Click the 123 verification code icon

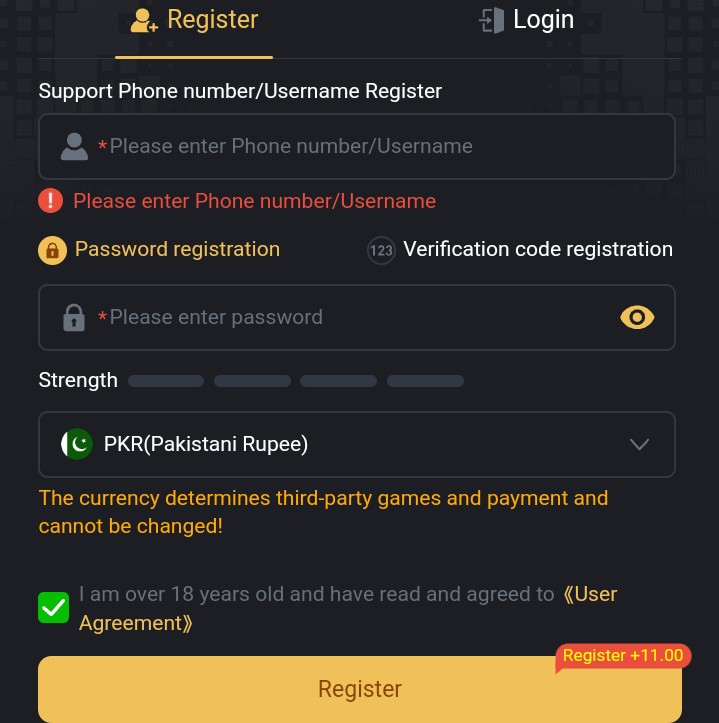click(381, 250)
